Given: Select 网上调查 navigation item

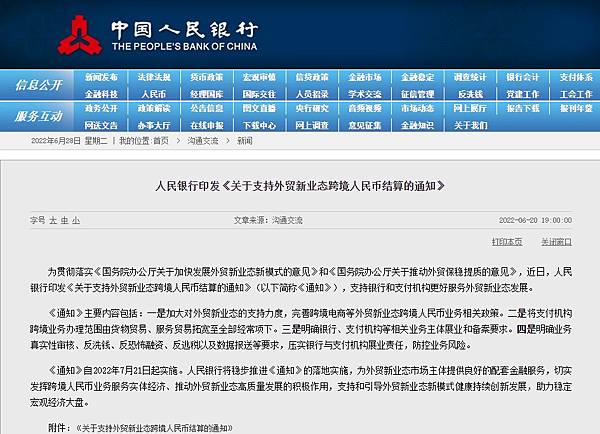Looking at the screenshot, I should tap(312, 126).
